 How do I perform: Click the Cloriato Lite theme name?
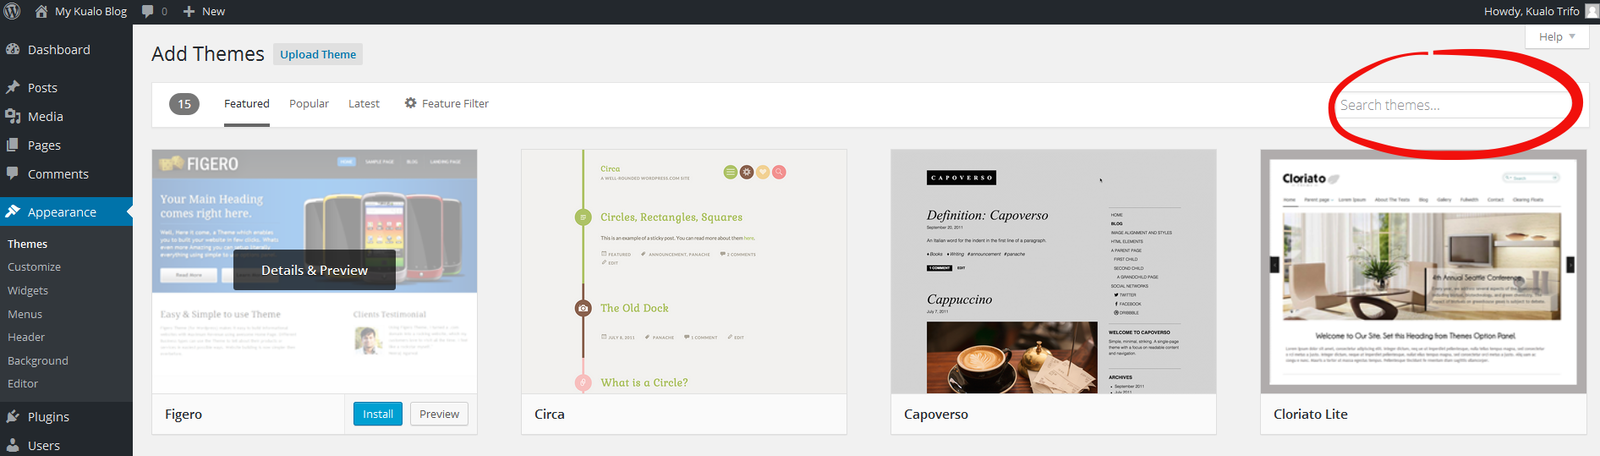1311,414
